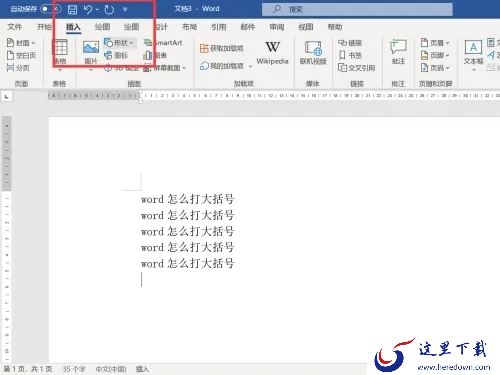Switch to the File tab
This screenshot has width=500, height=375.
[x=15, y=27]
